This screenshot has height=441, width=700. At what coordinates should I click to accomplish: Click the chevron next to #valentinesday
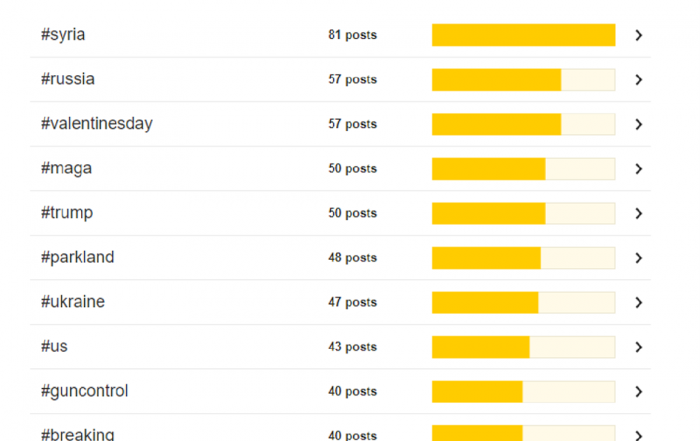pos(639,124)
